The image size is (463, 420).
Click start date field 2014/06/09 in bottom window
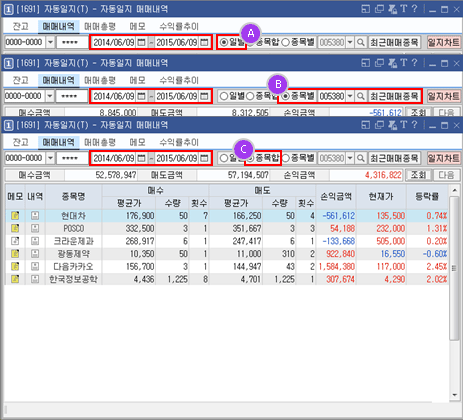pyautogui.click(x=114, y=158)
